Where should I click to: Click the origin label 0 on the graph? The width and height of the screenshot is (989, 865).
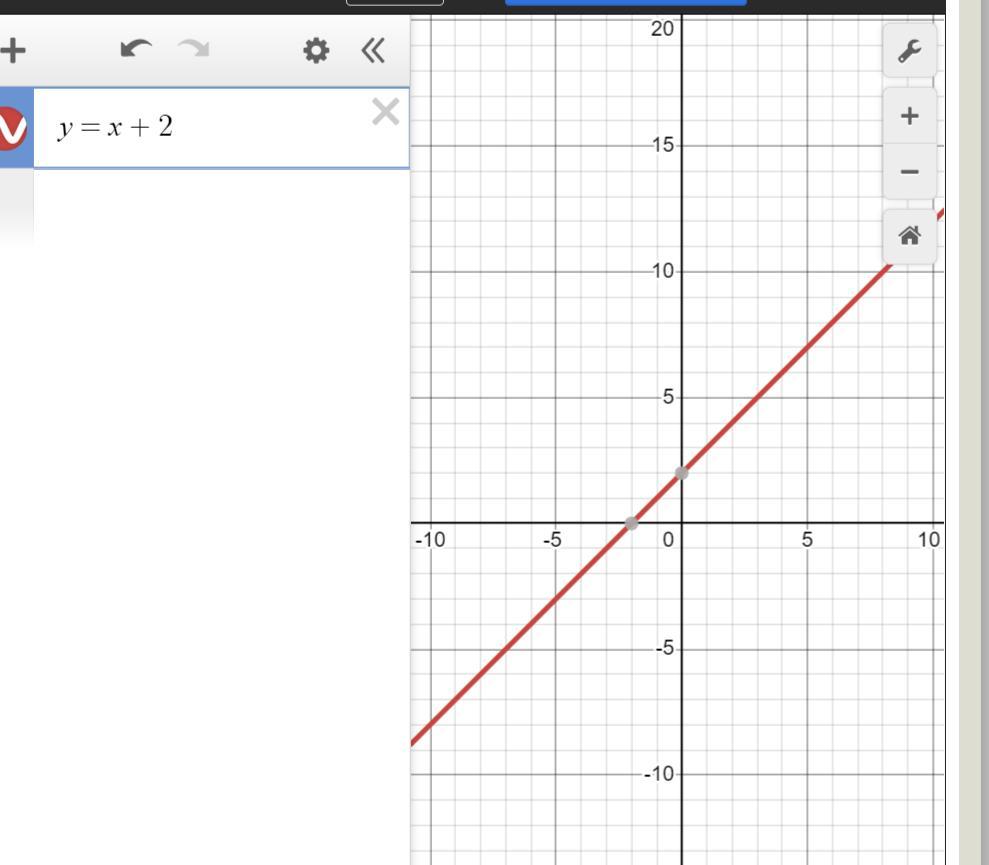point(668,540)
